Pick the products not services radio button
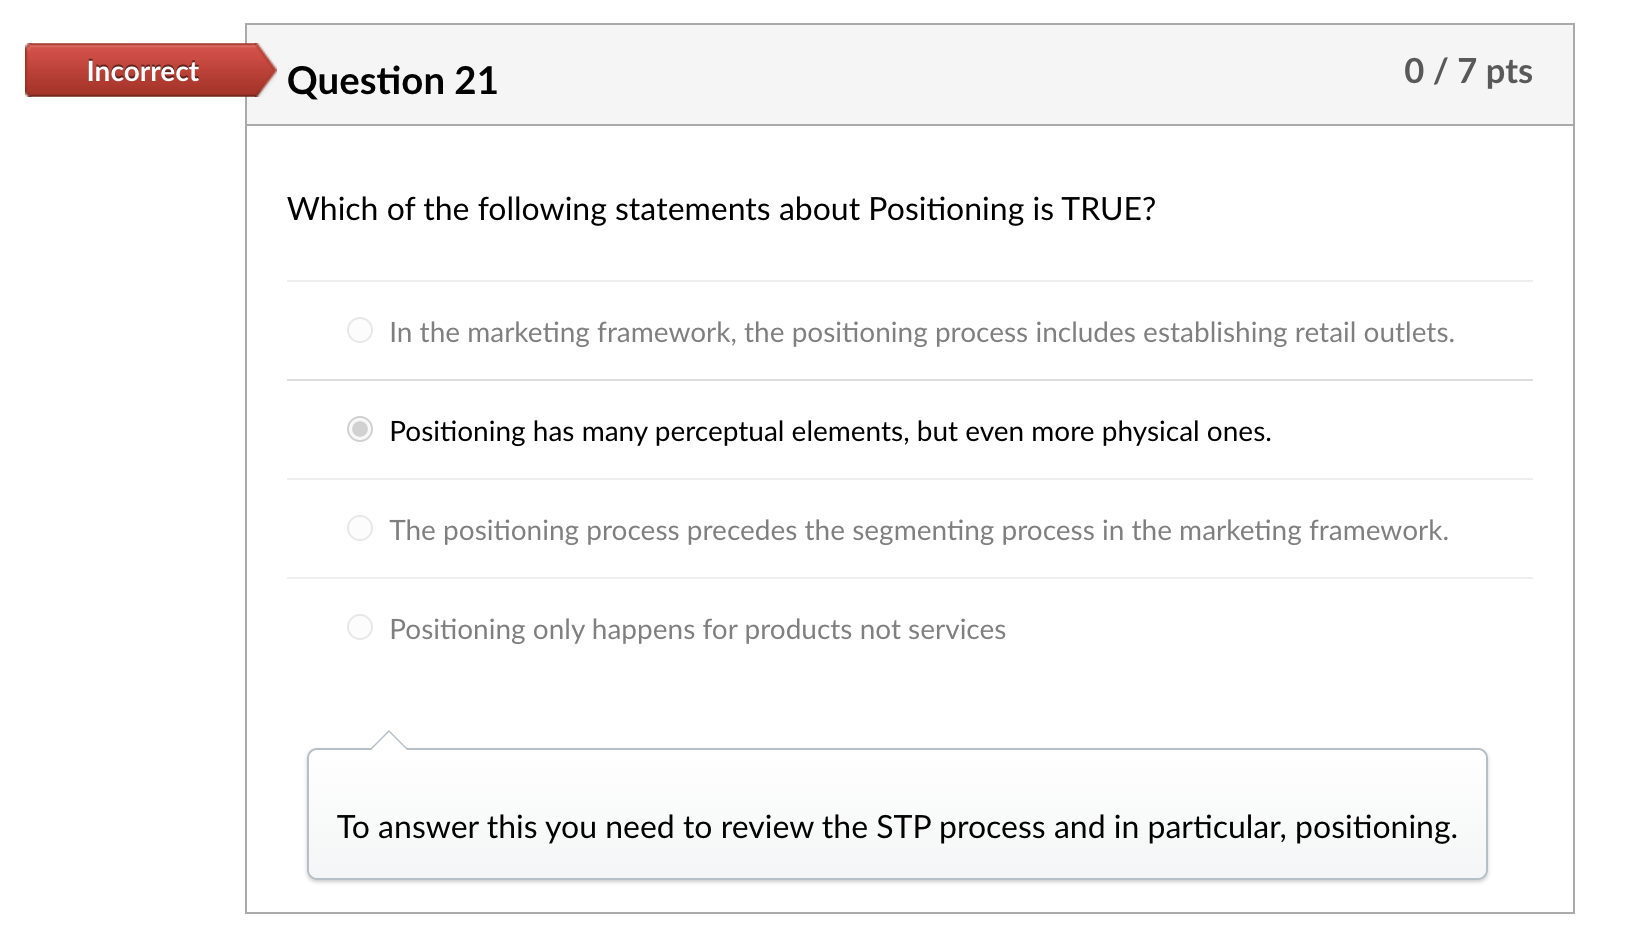Screen dimensions: 1638x940 360,627
